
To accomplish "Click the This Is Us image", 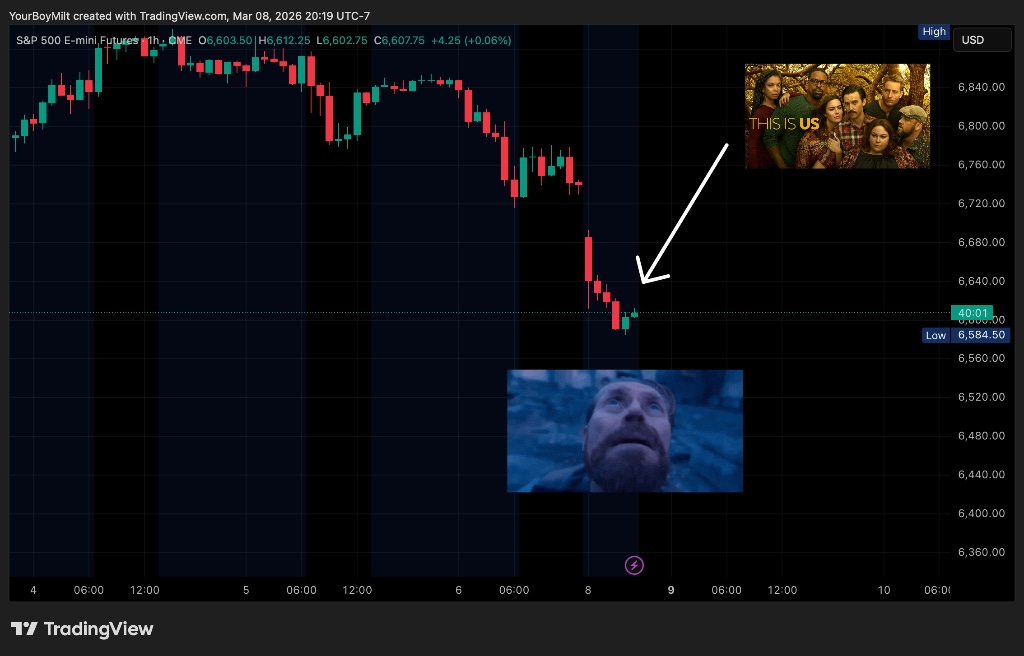I will click(837, 116).
